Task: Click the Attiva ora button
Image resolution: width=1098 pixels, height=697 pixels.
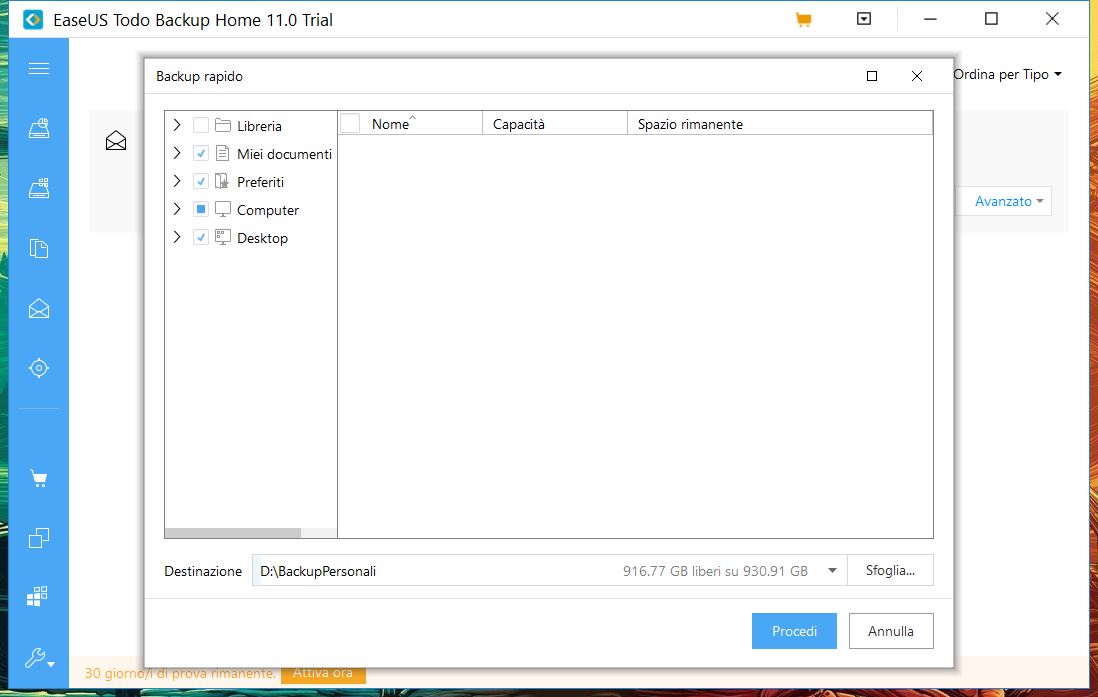Action: 323,673
